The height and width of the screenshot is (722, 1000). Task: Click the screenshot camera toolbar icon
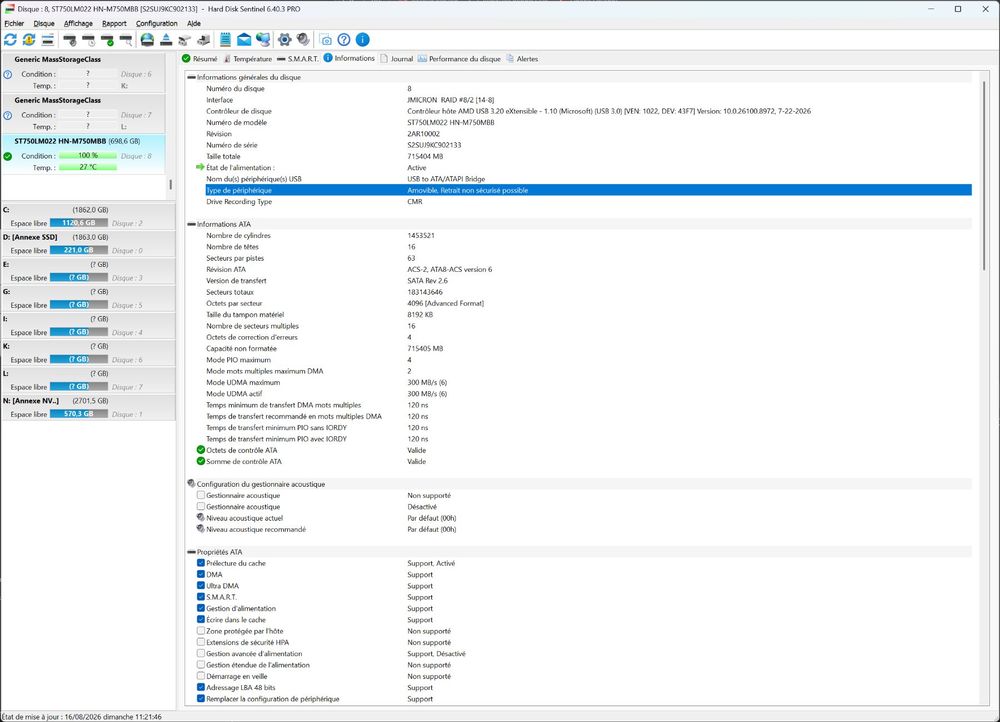coord(325,40)
